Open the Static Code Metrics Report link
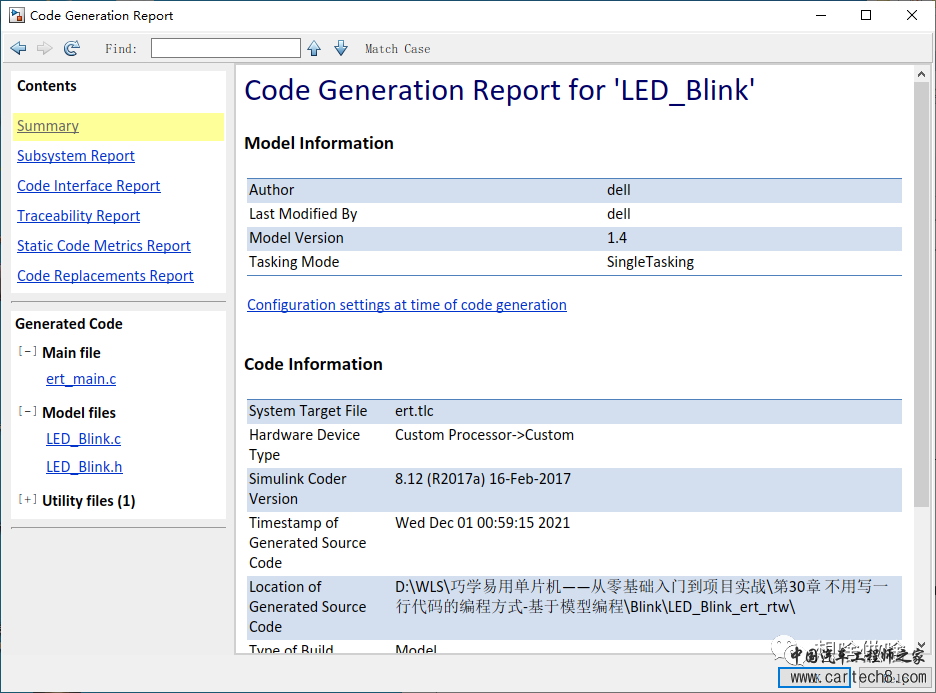Image resolution: width=936 pixels, height=693 pixels. 104,246
